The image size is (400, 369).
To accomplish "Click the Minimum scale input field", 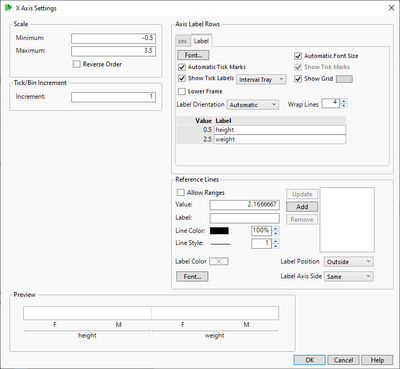I will 113,38.
